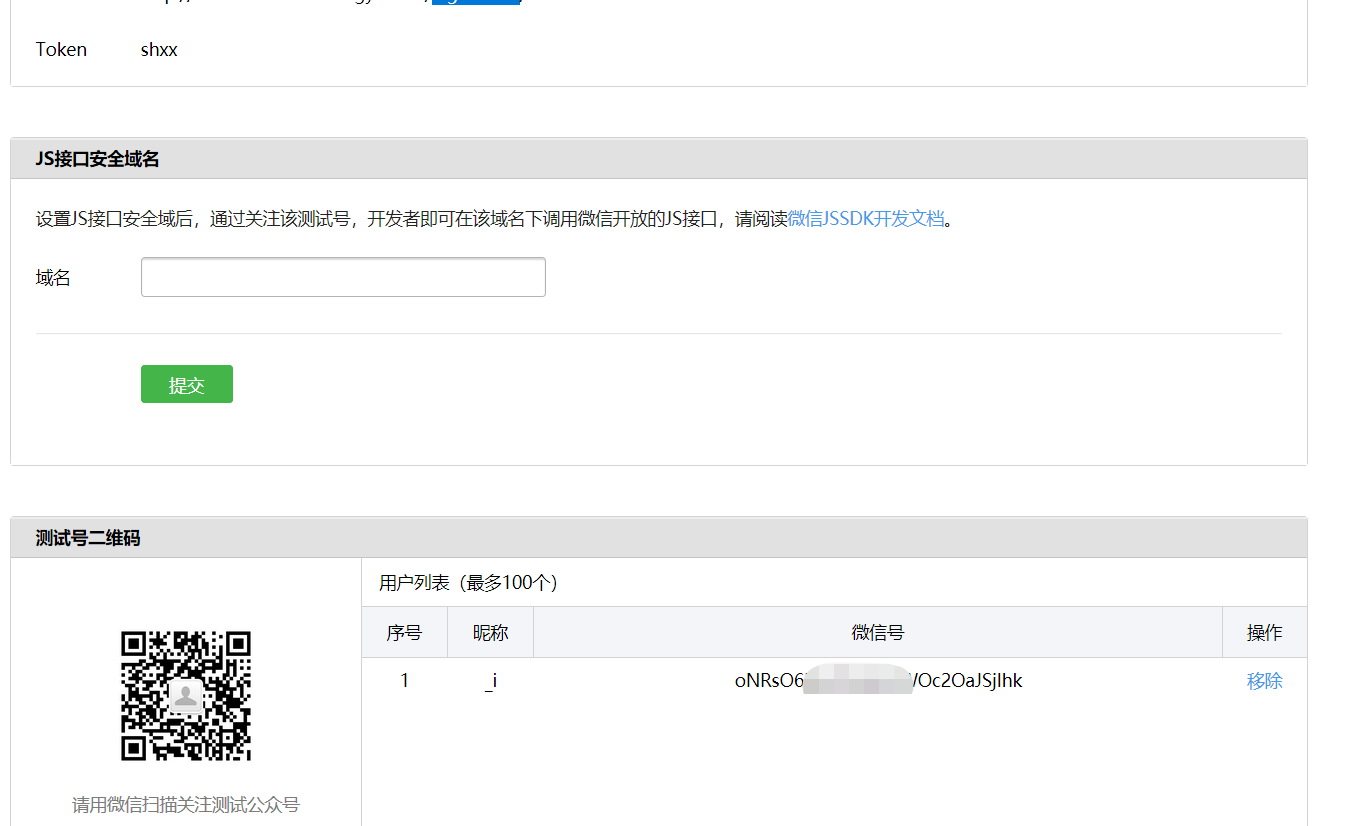
Task: Click the 操作 column header
Action: [1264, 632]
